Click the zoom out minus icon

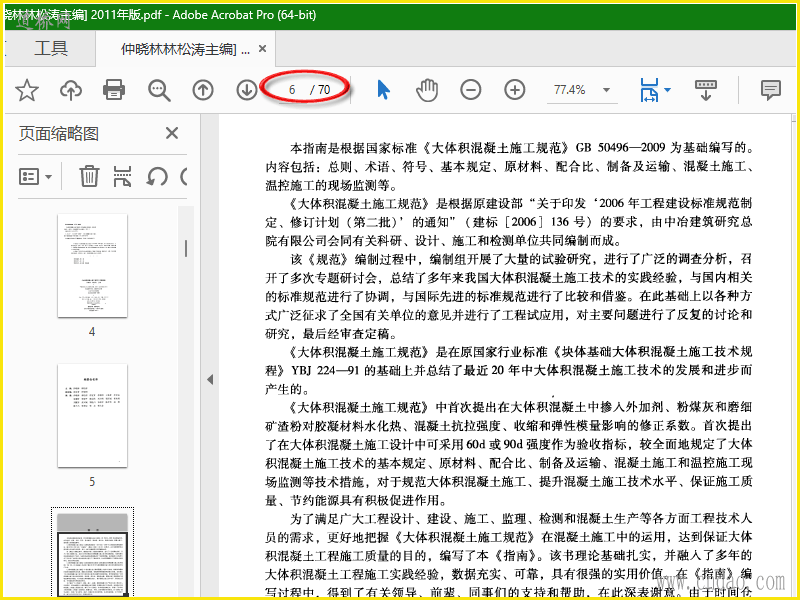click(x=470, y=90)
